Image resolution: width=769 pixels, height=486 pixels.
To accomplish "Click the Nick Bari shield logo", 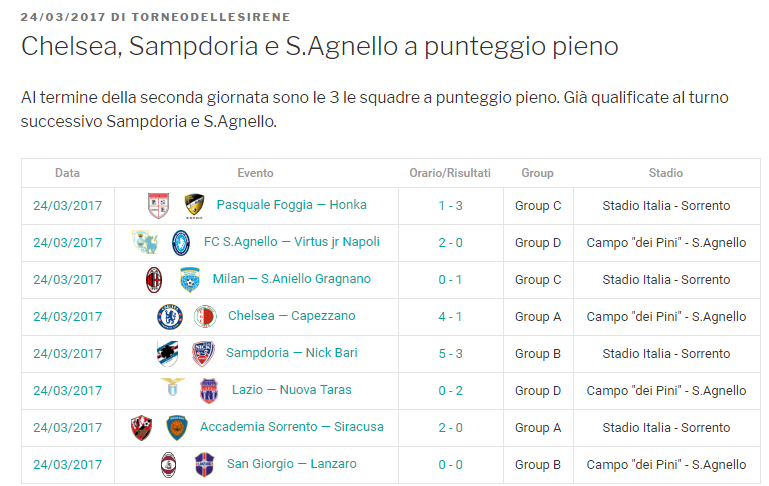I will point(203,354).
